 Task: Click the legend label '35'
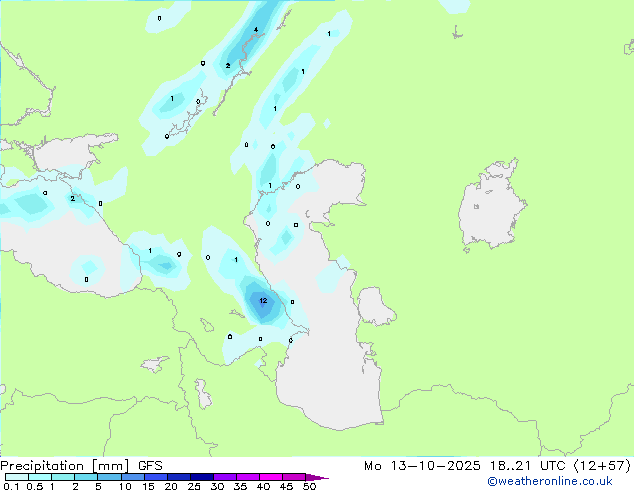[x=240, y=486]
